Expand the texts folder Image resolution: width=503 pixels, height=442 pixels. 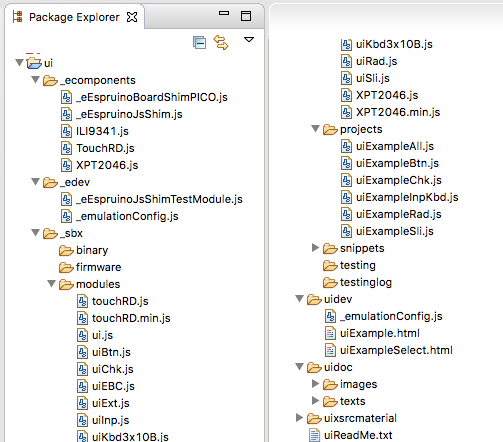click(x=315, y=401)
